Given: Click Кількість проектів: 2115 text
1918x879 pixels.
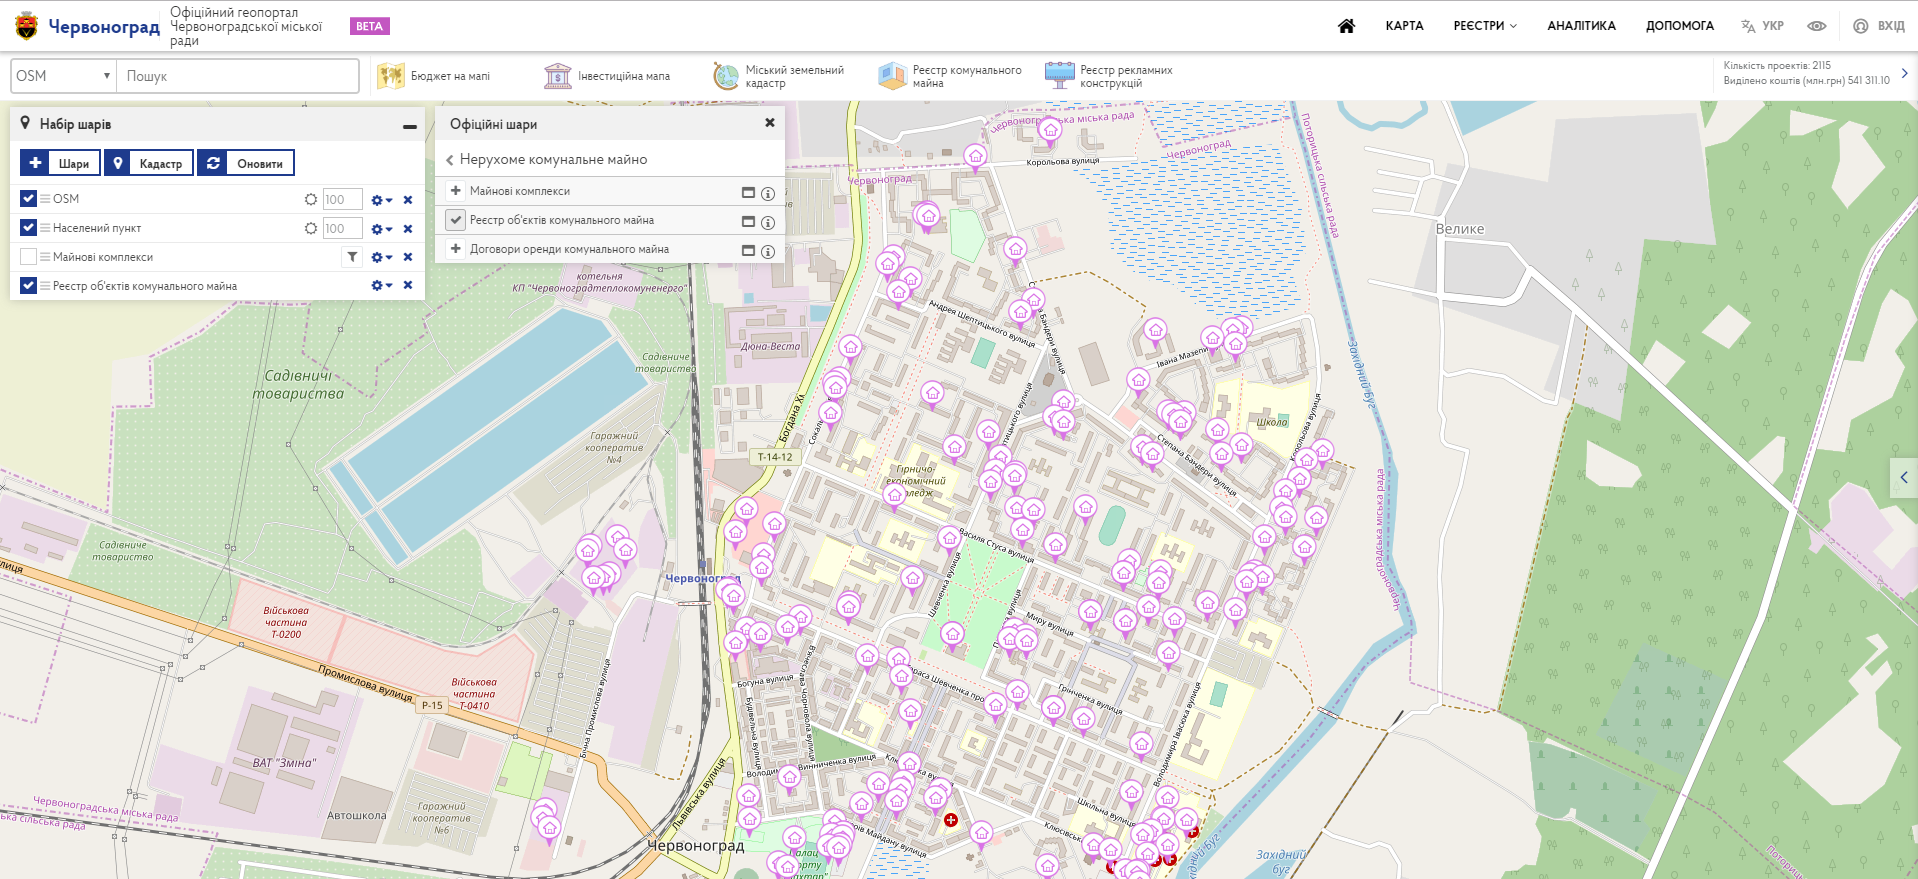Looking at the screenshot, I should point(1777,65).
